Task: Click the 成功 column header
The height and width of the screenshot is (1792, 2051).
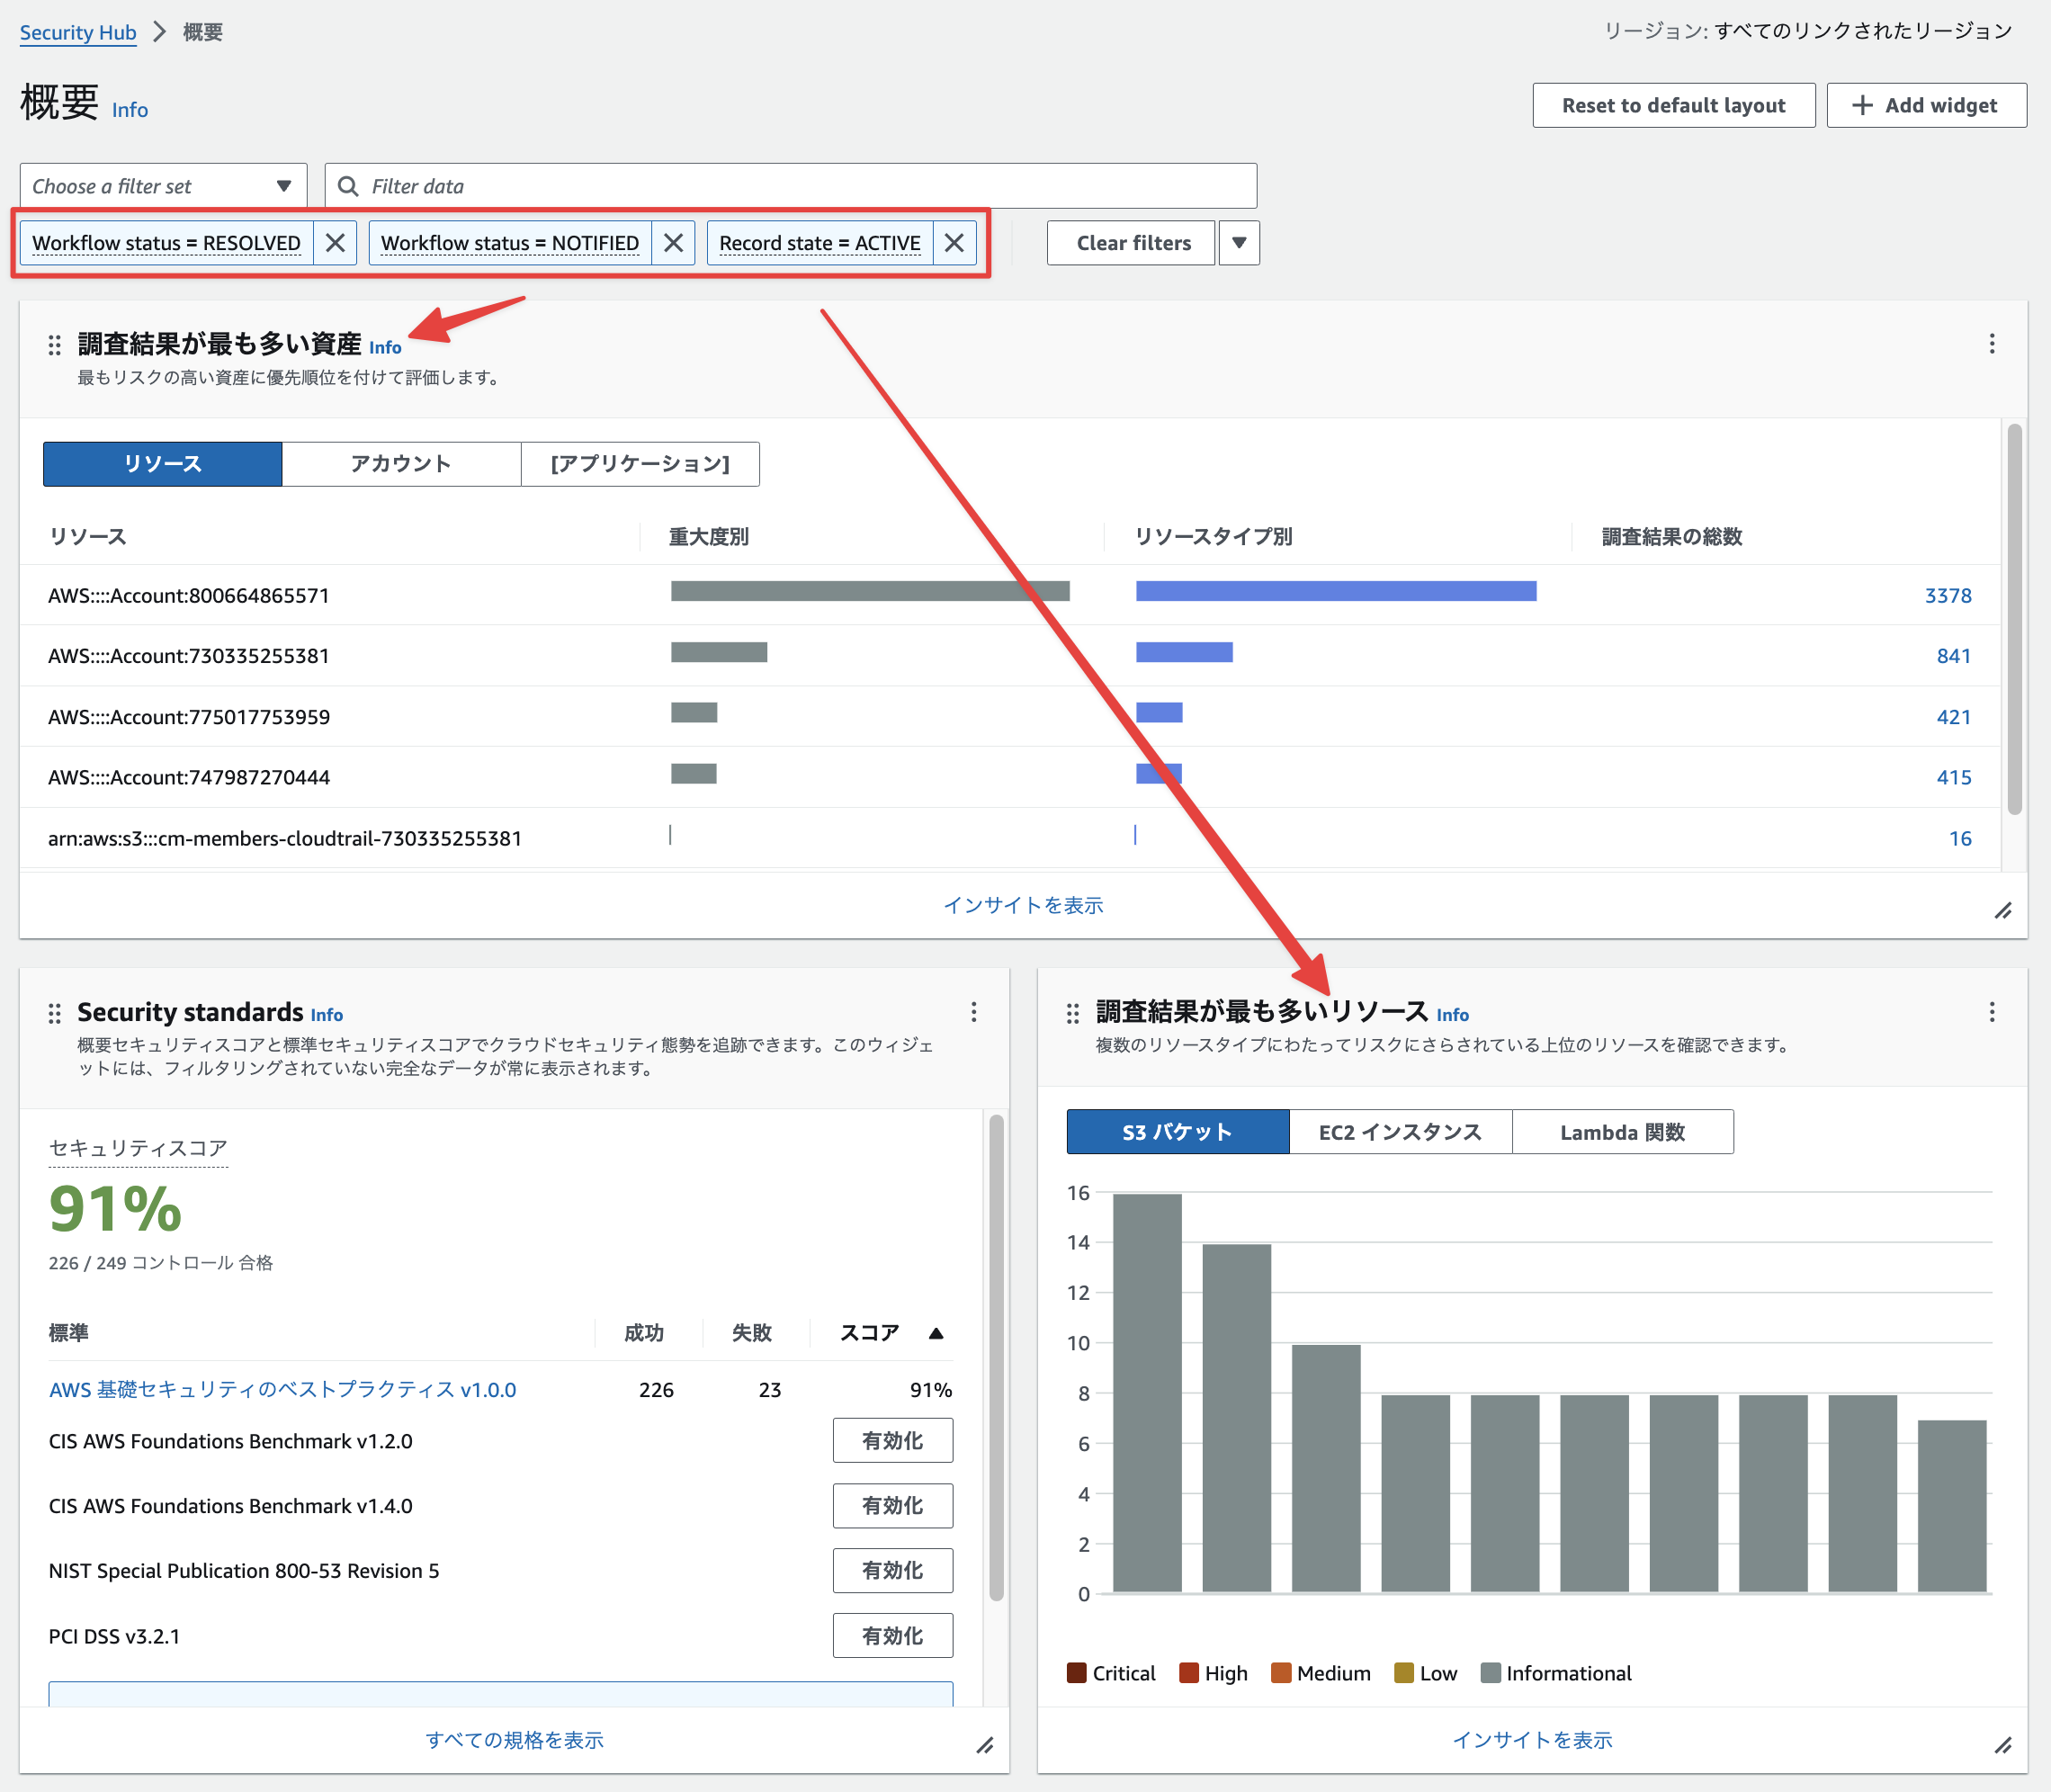Action: pos(644,1333)
